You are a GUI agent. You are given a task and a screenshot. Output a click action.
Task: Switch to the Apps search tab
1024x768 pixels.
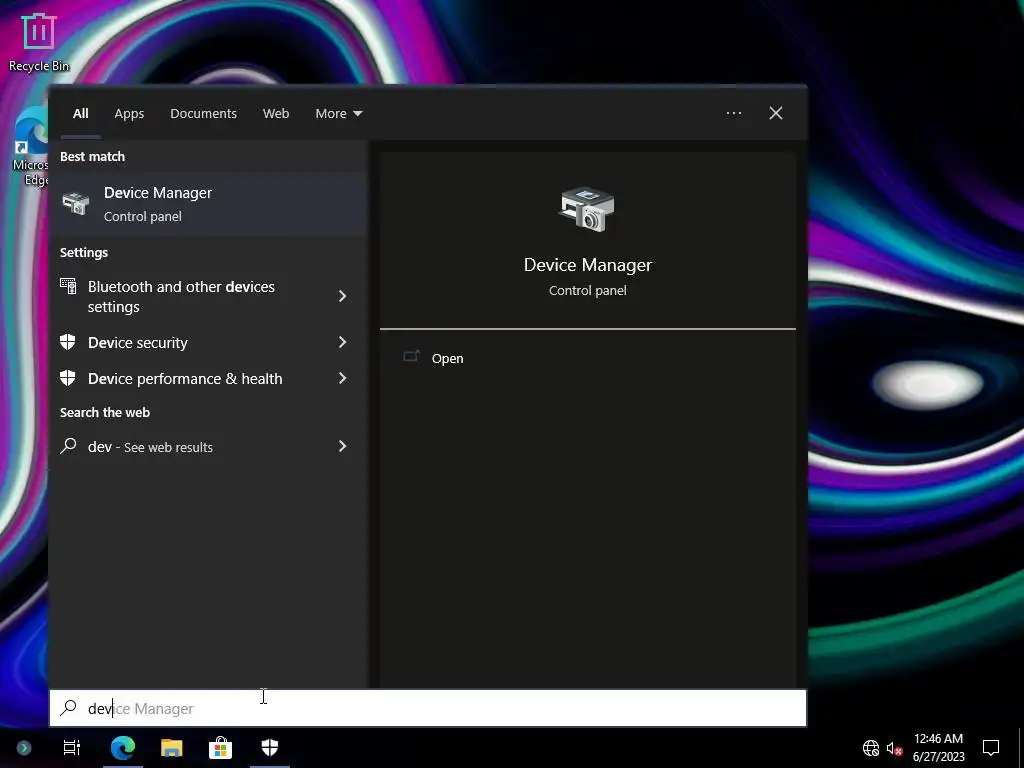[129, 113]
